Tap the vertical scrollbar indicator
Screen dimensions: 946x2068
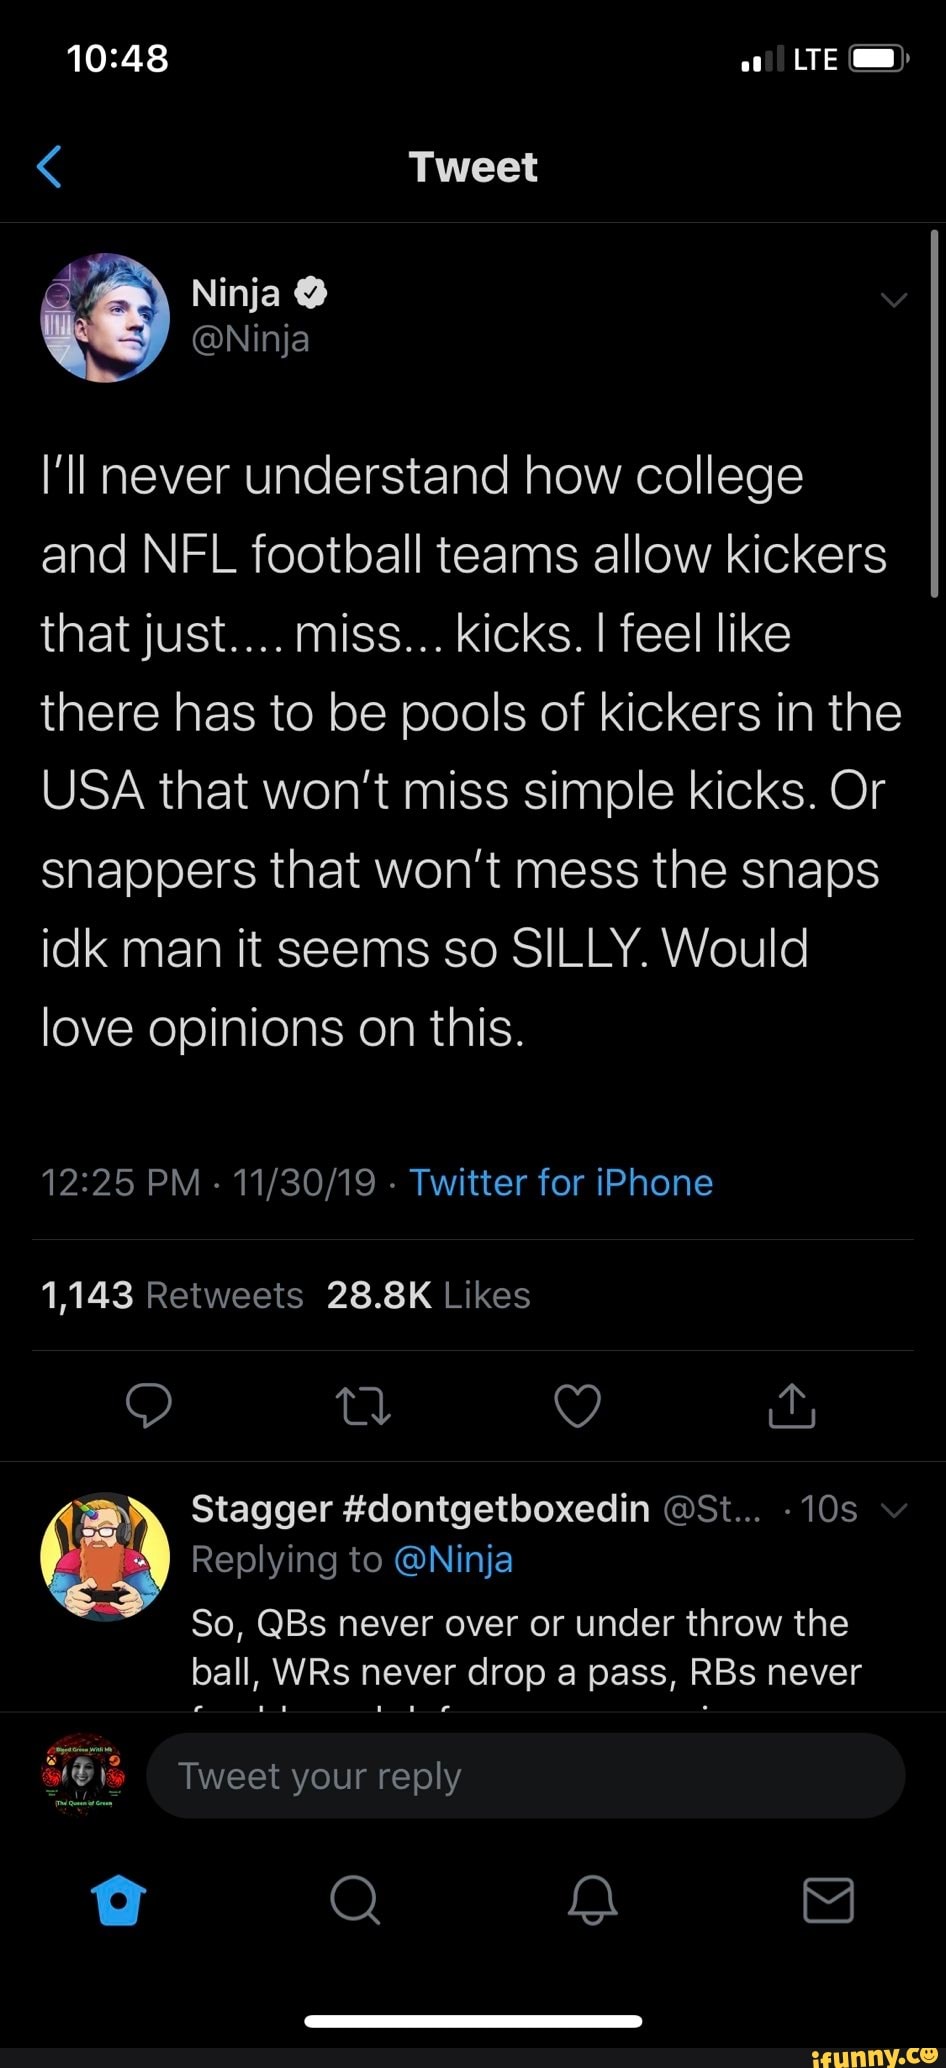[934, 412]
